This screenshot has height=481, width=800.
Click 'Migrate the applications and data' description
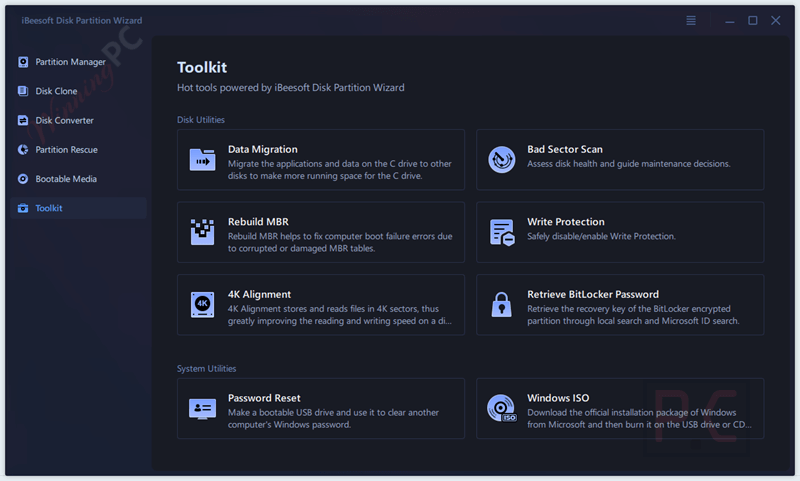pyautogui.click(x=339, y=170)
